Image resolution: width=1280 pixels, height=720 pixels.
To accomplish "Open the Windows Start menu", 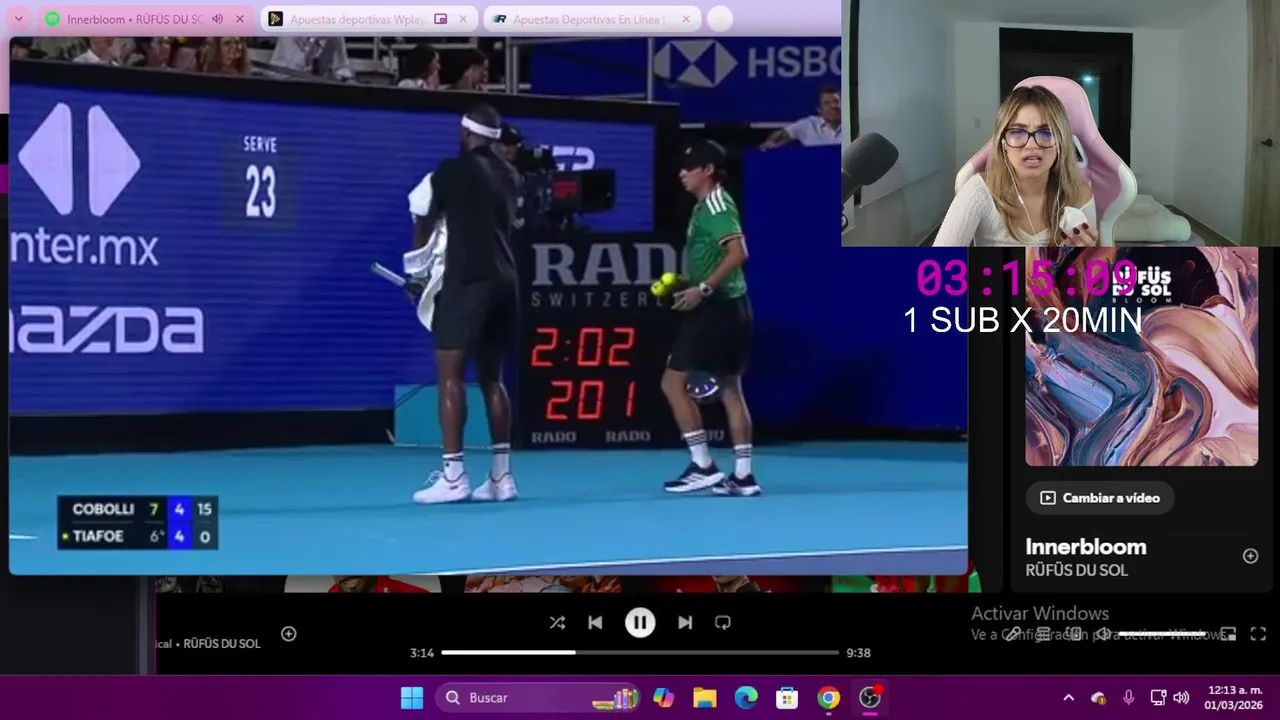I will click(x=412, y=698).
